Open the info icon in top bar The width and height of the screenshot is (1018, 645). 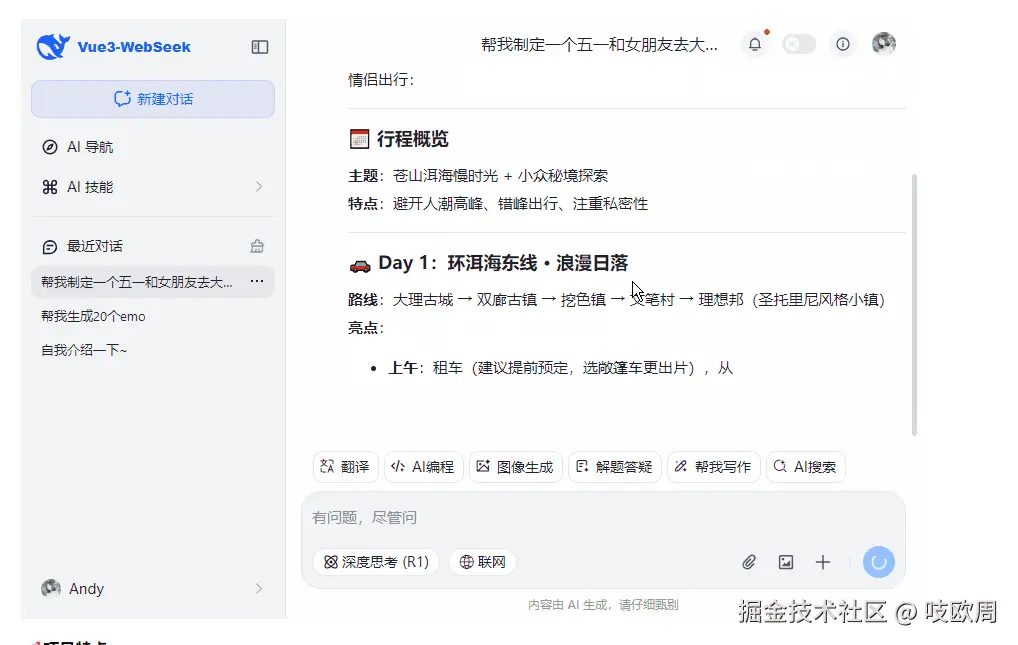click(x=843, y=43)
